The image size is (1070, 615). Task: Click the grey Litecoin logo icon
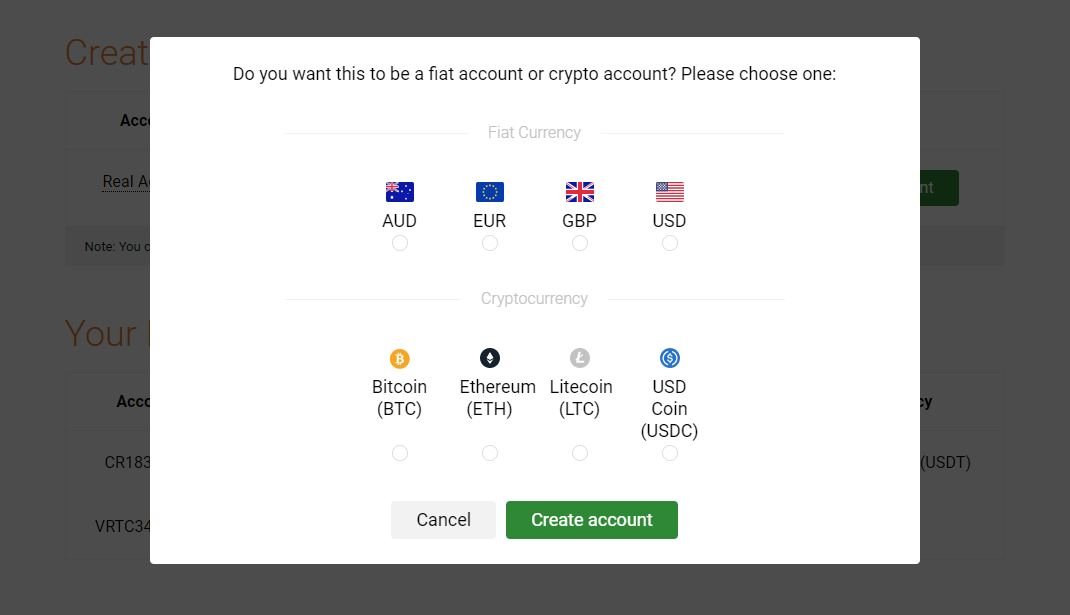580,358
